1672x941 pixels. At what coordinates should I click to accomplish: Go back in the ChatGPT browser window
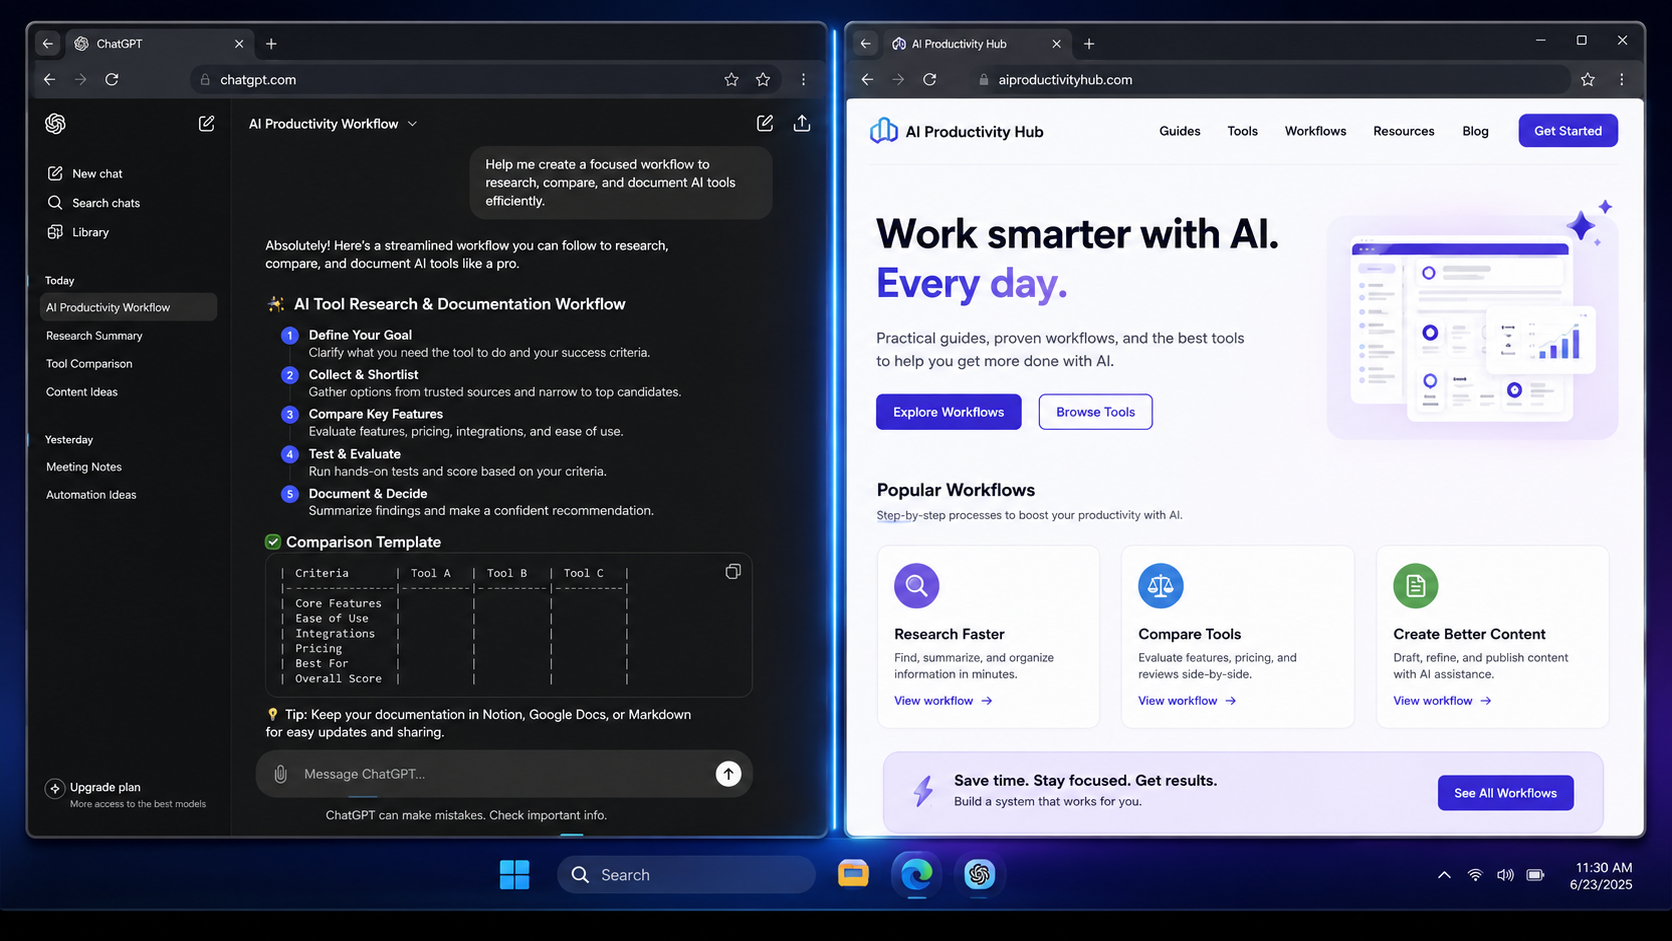click(49, 79)
